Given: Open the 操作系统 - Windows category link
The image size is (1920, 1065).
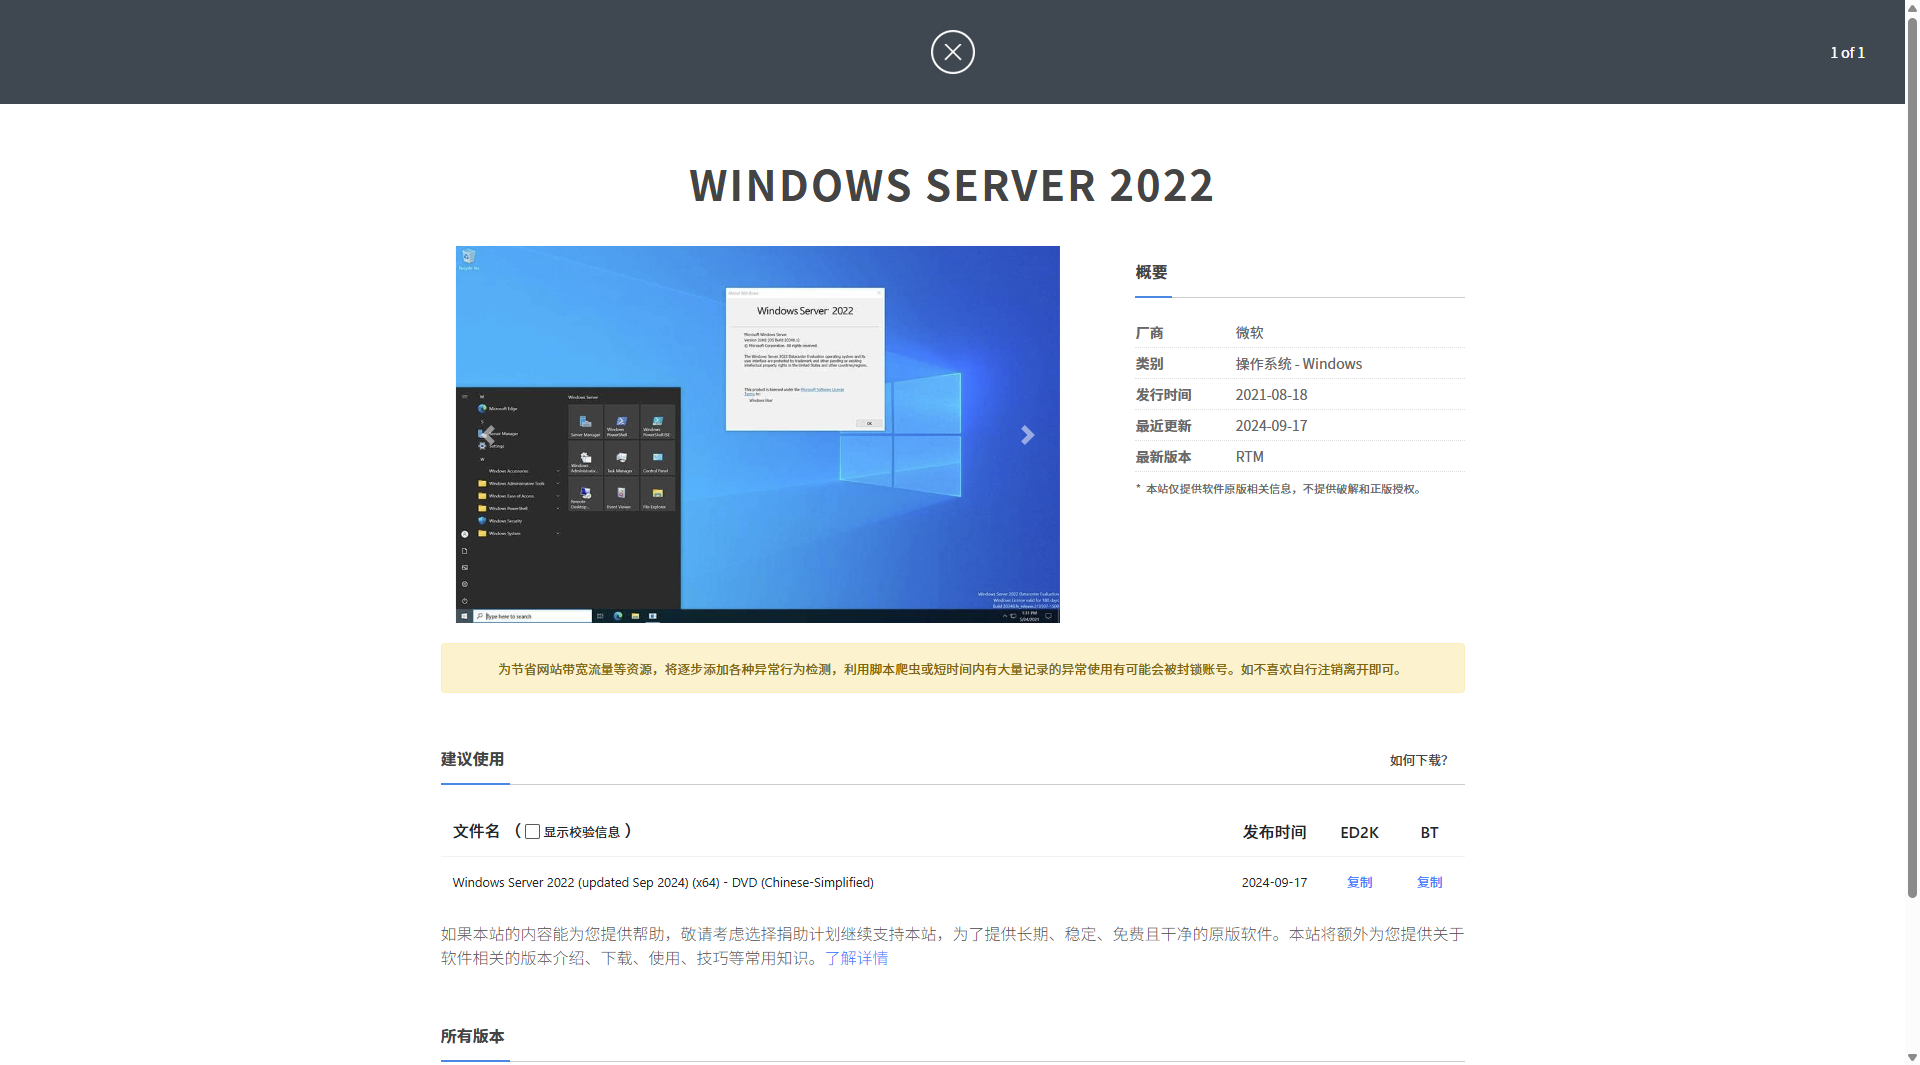Looking at the screenshot, I should click(x=1297, y=363).
